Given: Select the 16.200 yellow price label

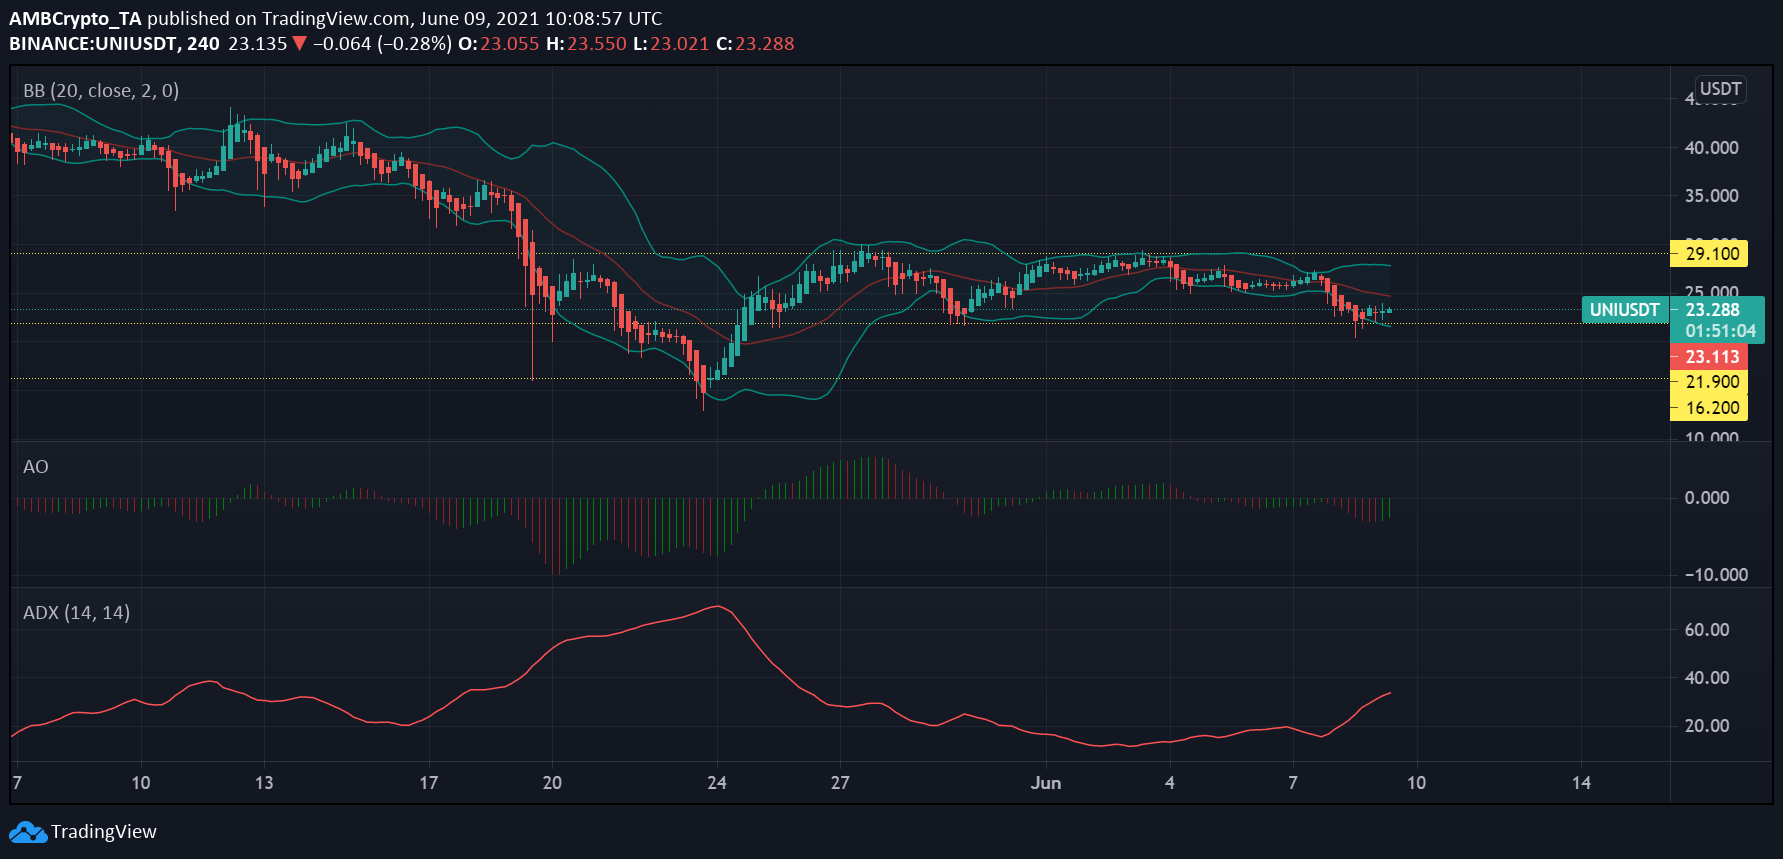Looking at the screenshot, I should (1709, 408).
